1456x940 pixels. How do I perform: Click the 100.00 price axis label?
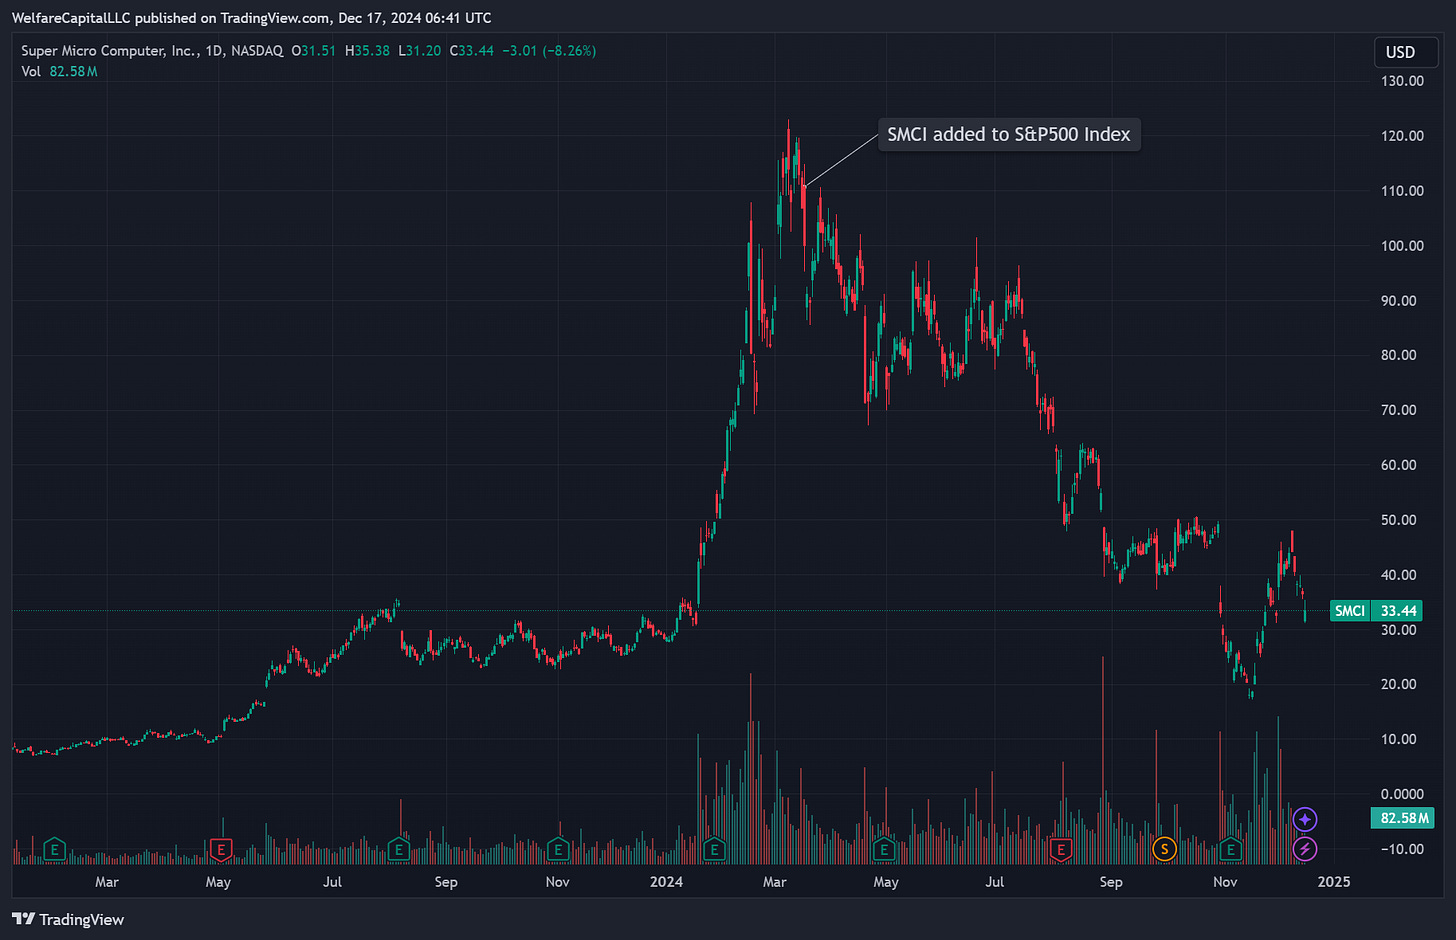pyautogui.click(x=1402, y=246)
